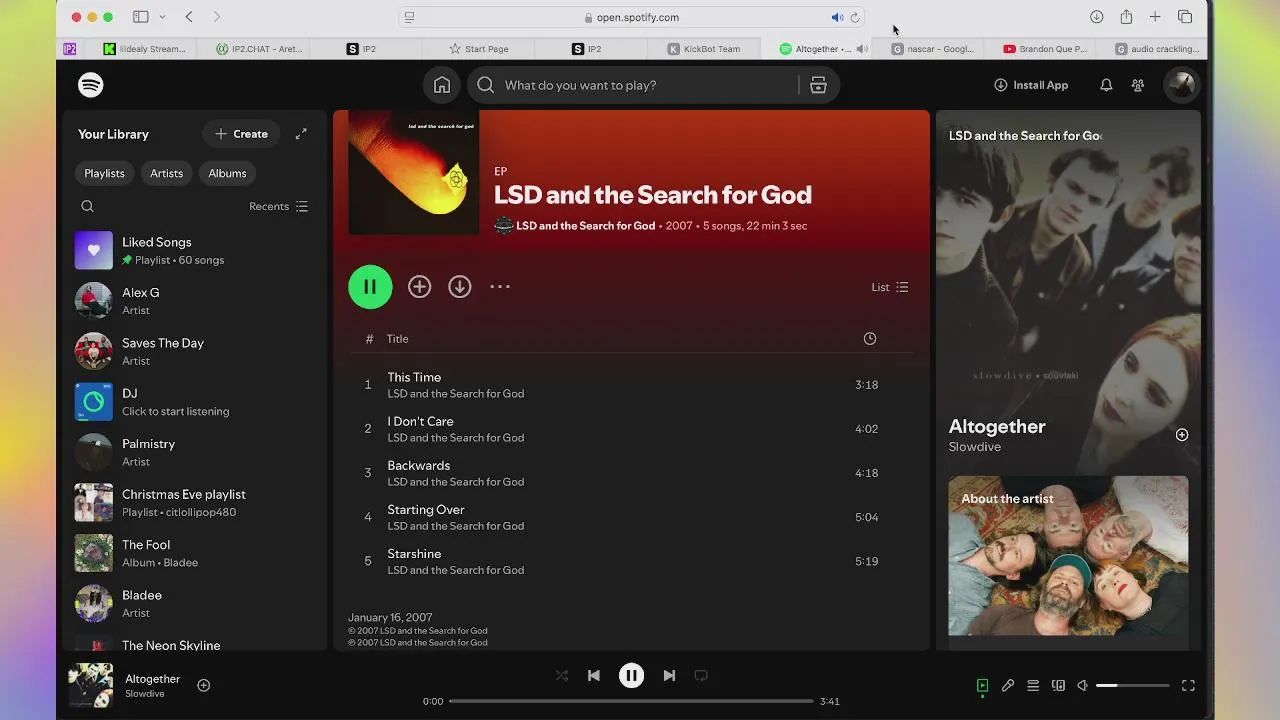Image resolution: width=1280 pixels, height=720 pixels.
Task: Open the Liked Songs playlist
Action: [195, 250]
